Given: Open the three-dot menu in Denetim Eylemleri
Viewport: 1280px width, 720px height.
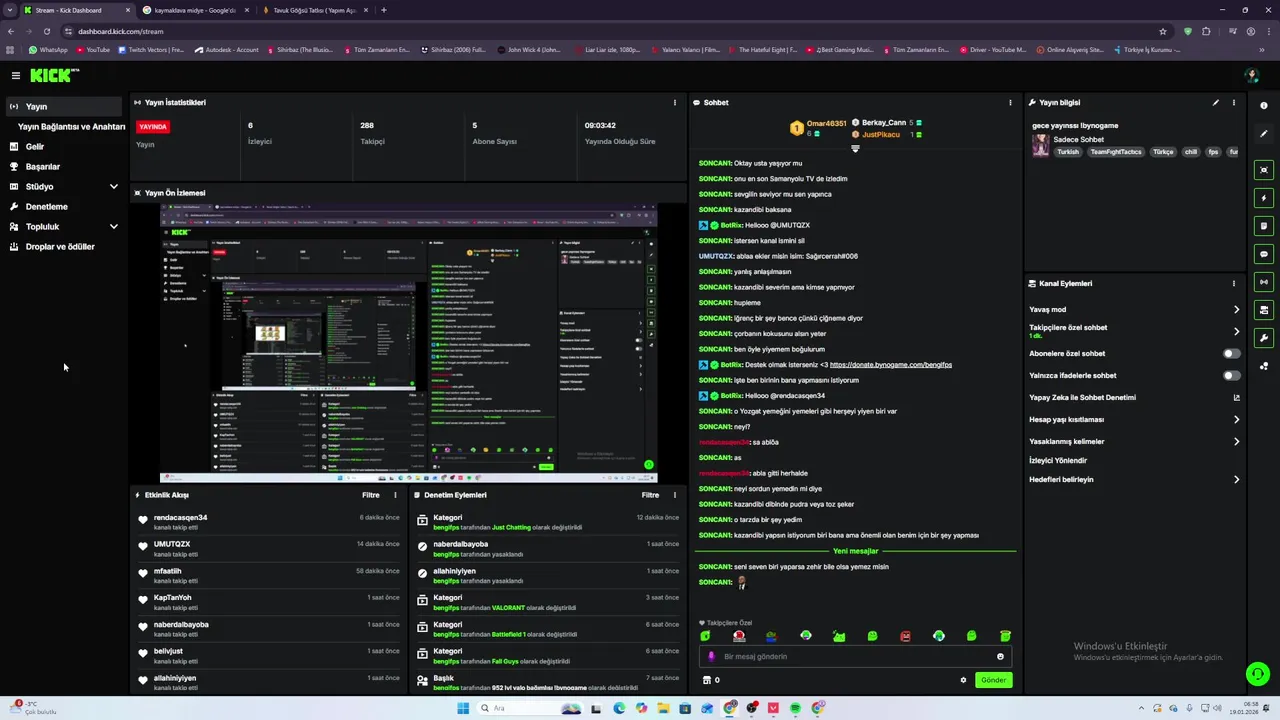Looking at the screenshot, I should pos(674,495).
